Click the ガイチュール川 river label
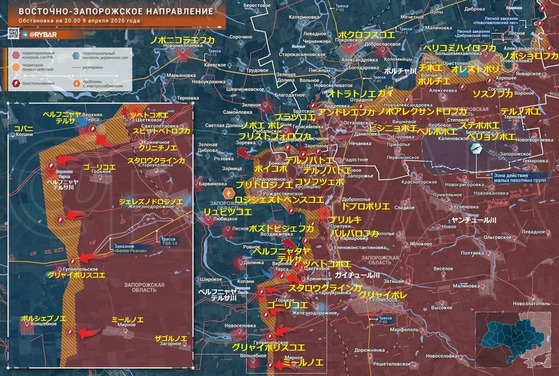 pyautogui.click(x=357, y=275)
